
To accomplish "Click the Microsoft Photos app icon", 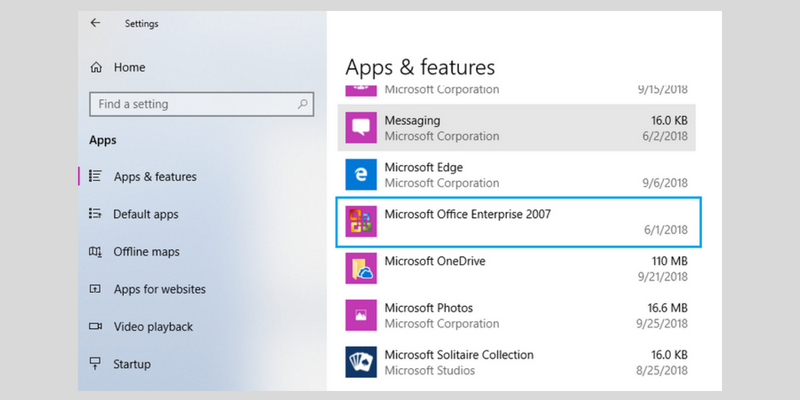I will click(x=361, y=315).
